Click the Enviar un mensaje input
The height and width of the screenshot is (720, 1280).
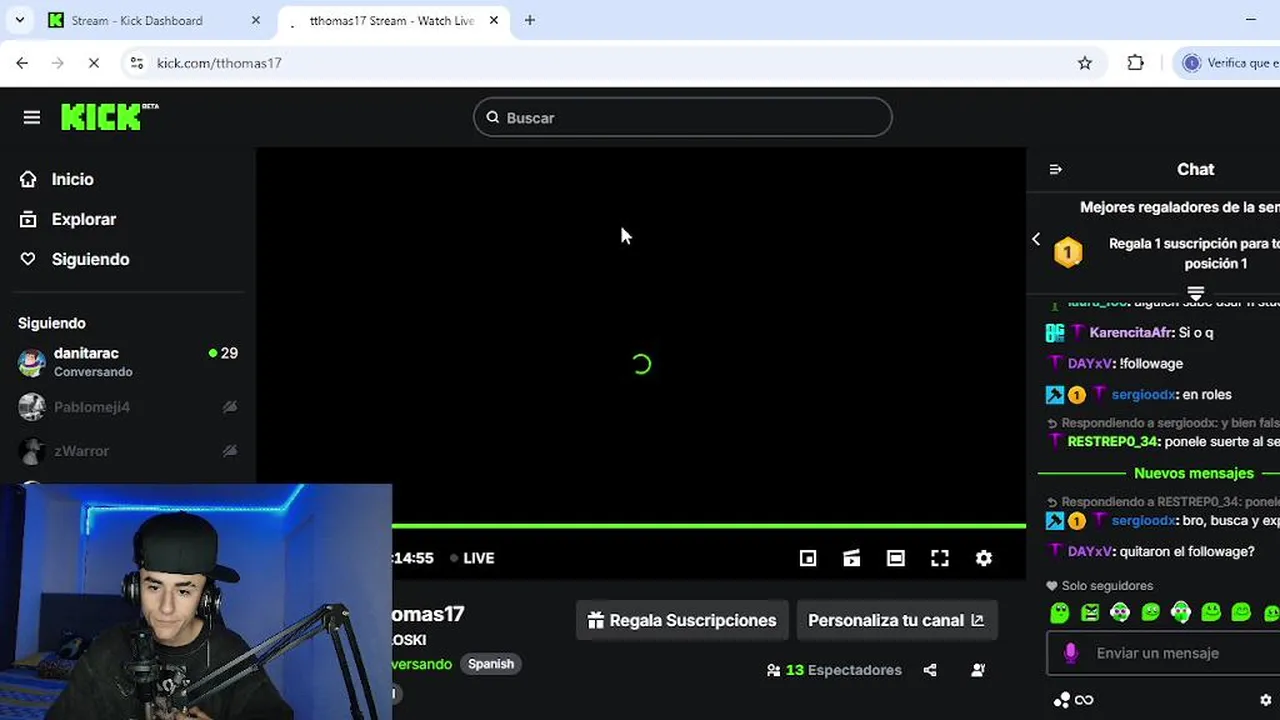coord(1165,653)
